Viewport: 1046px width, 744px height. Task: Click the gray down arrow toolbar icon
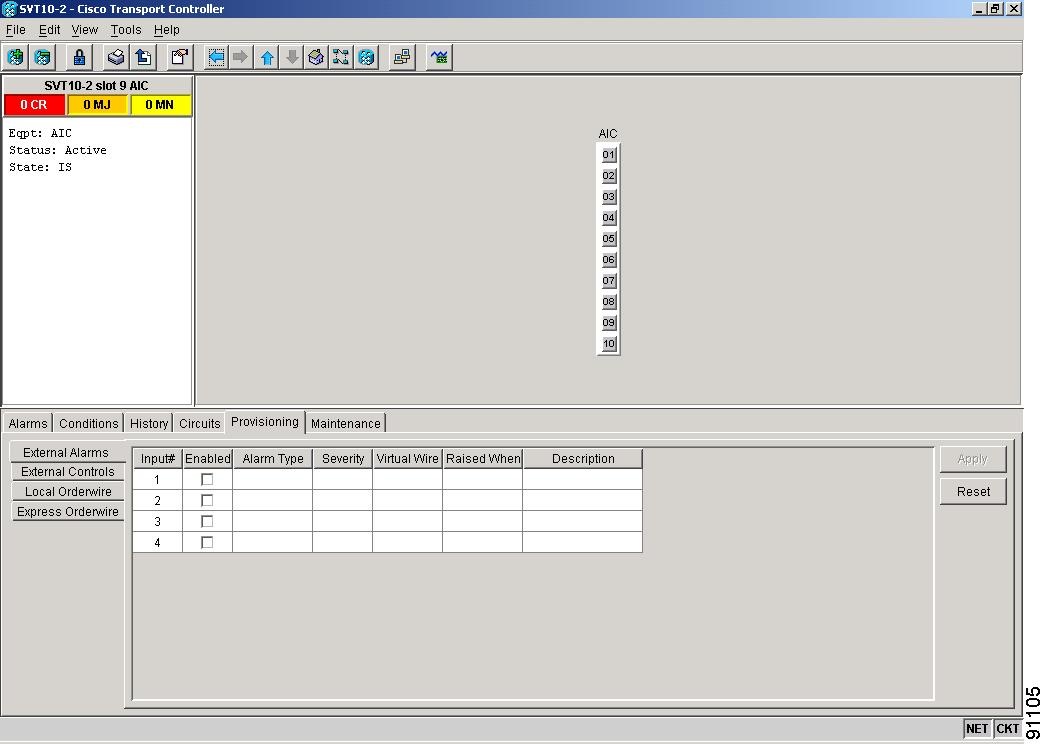[x=292, y=57]
